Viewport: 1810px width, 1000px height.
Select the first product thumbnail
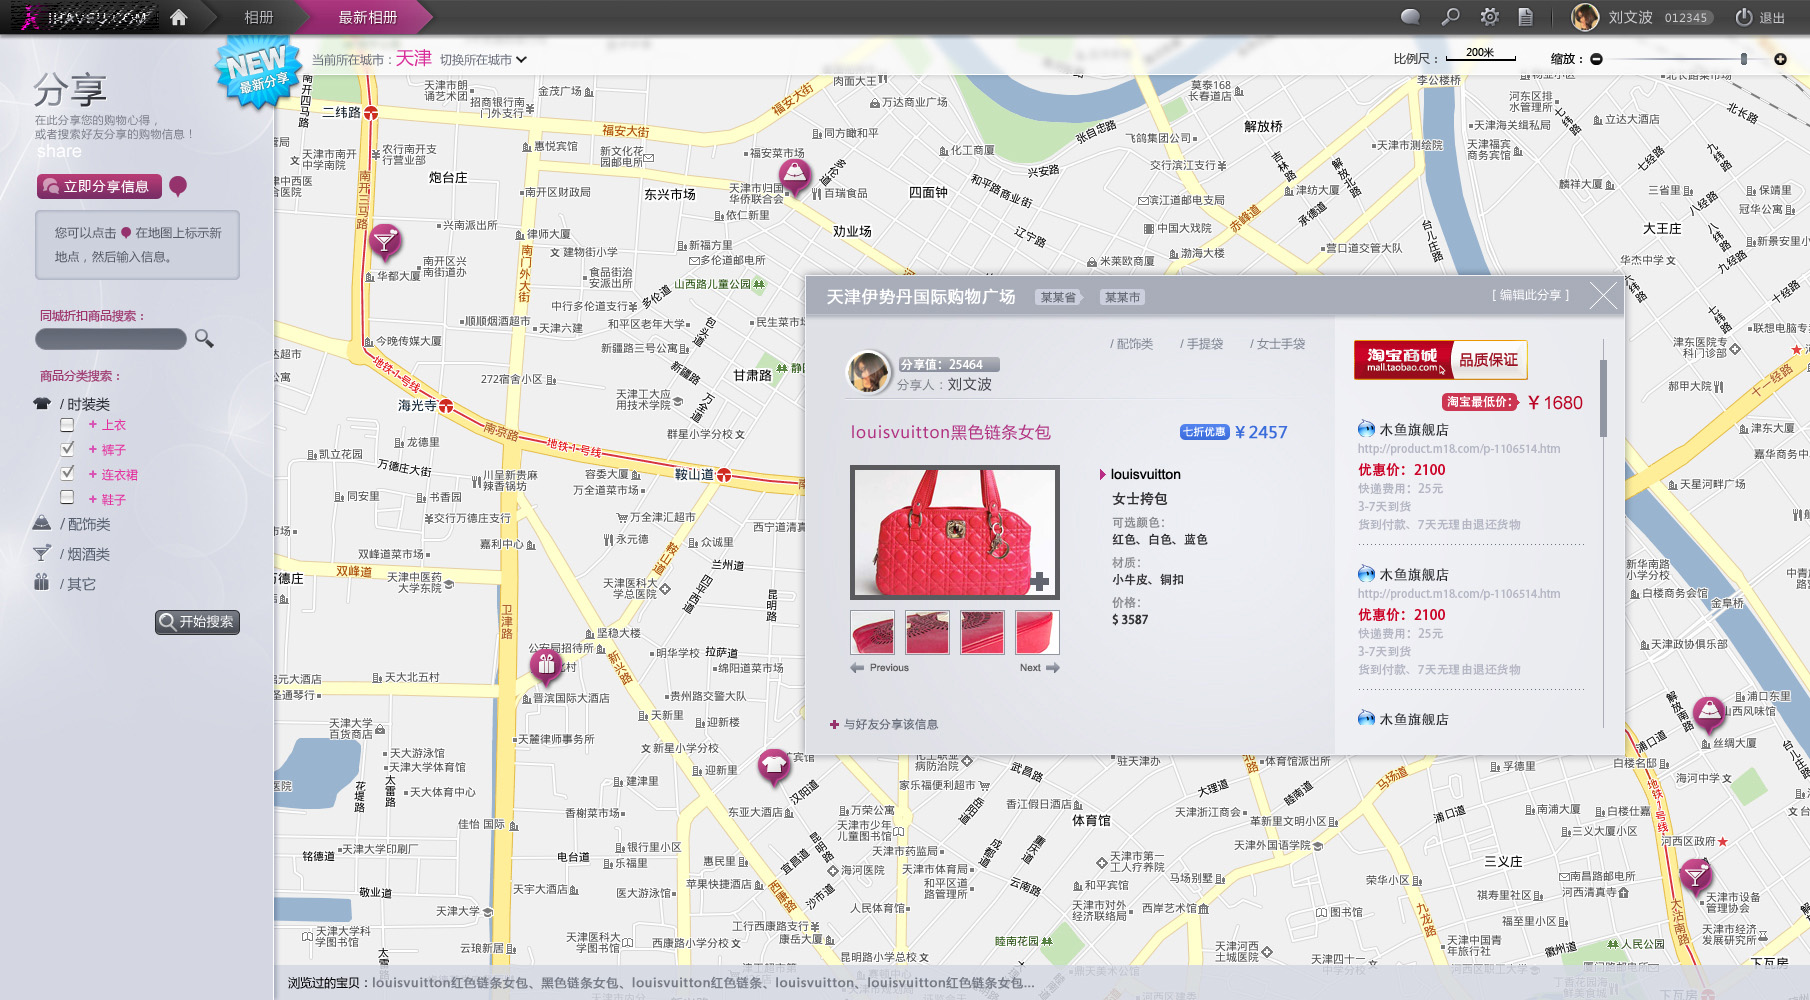point(872,632)
